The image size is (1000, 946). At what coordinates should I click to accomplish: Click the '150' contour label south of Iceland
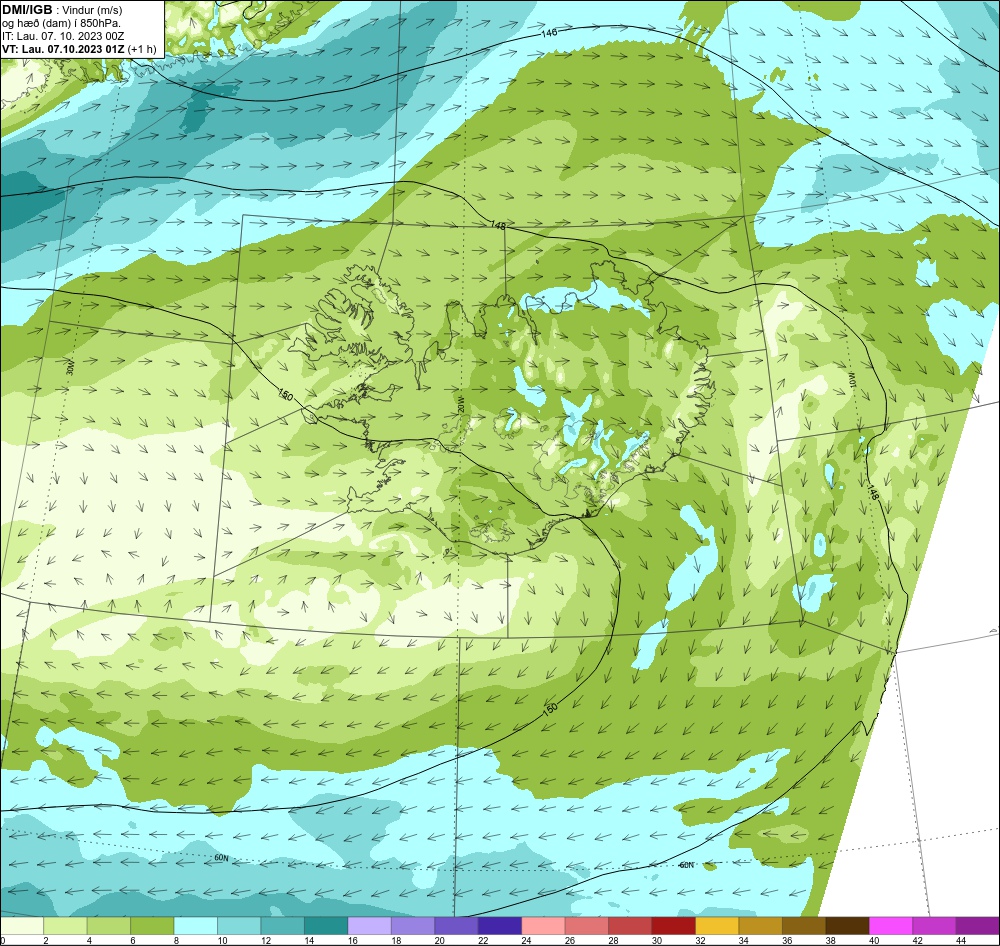click(550, 709)
